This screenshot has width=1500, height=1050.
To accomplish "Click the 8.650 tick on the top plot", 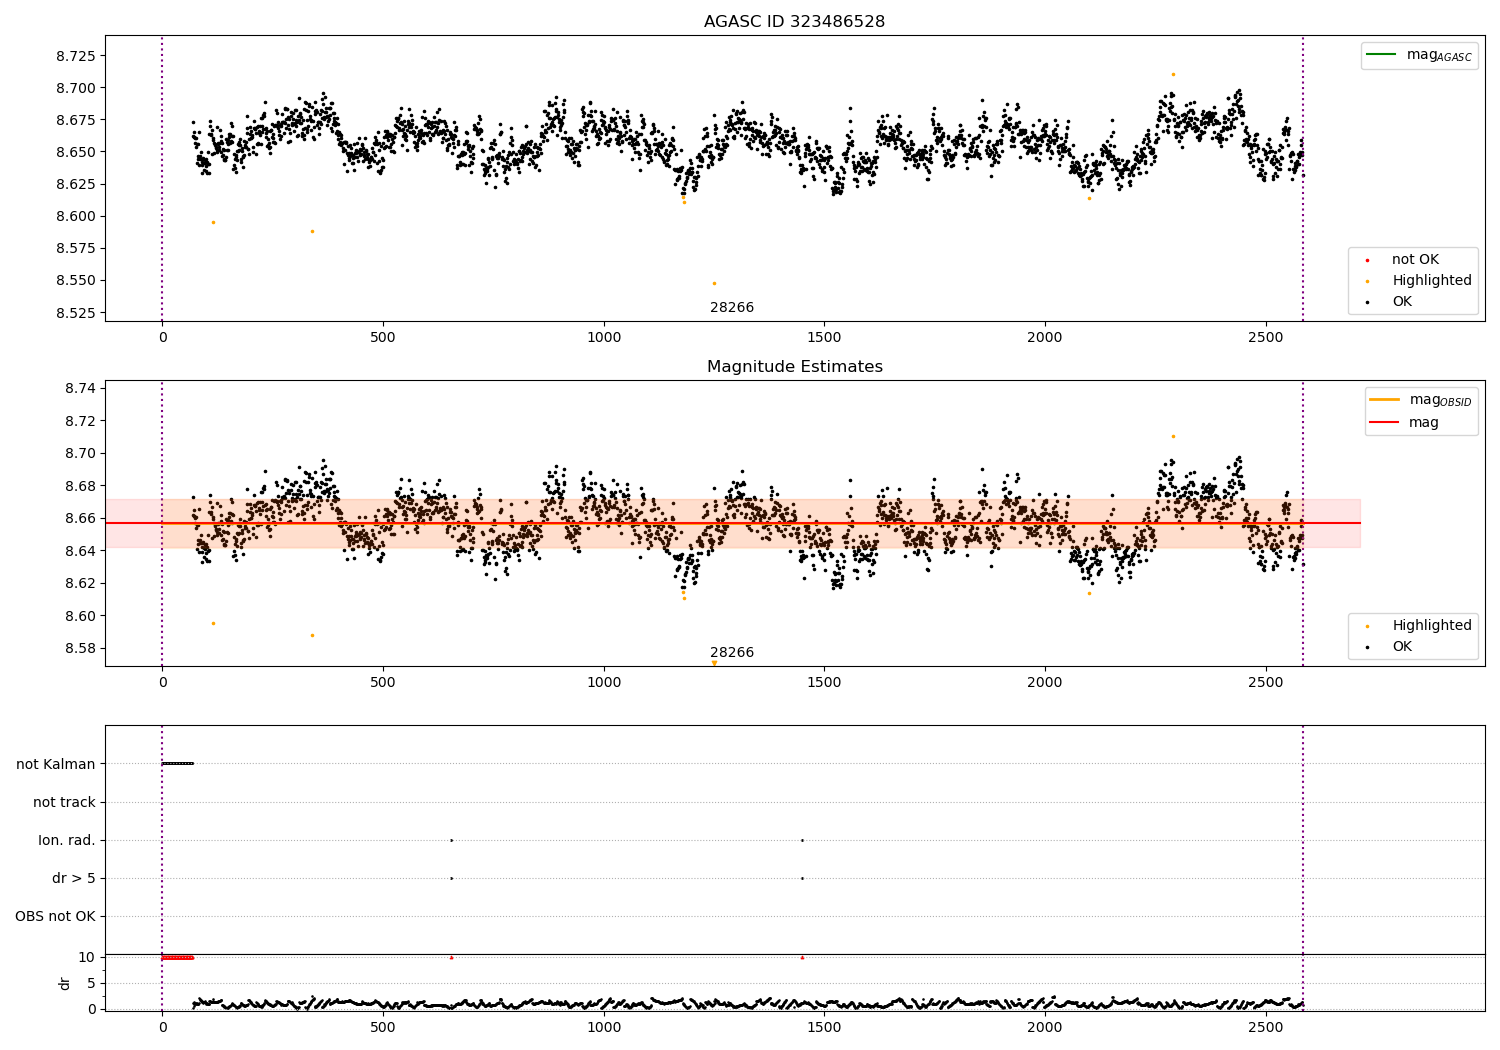I will [76, 152].
